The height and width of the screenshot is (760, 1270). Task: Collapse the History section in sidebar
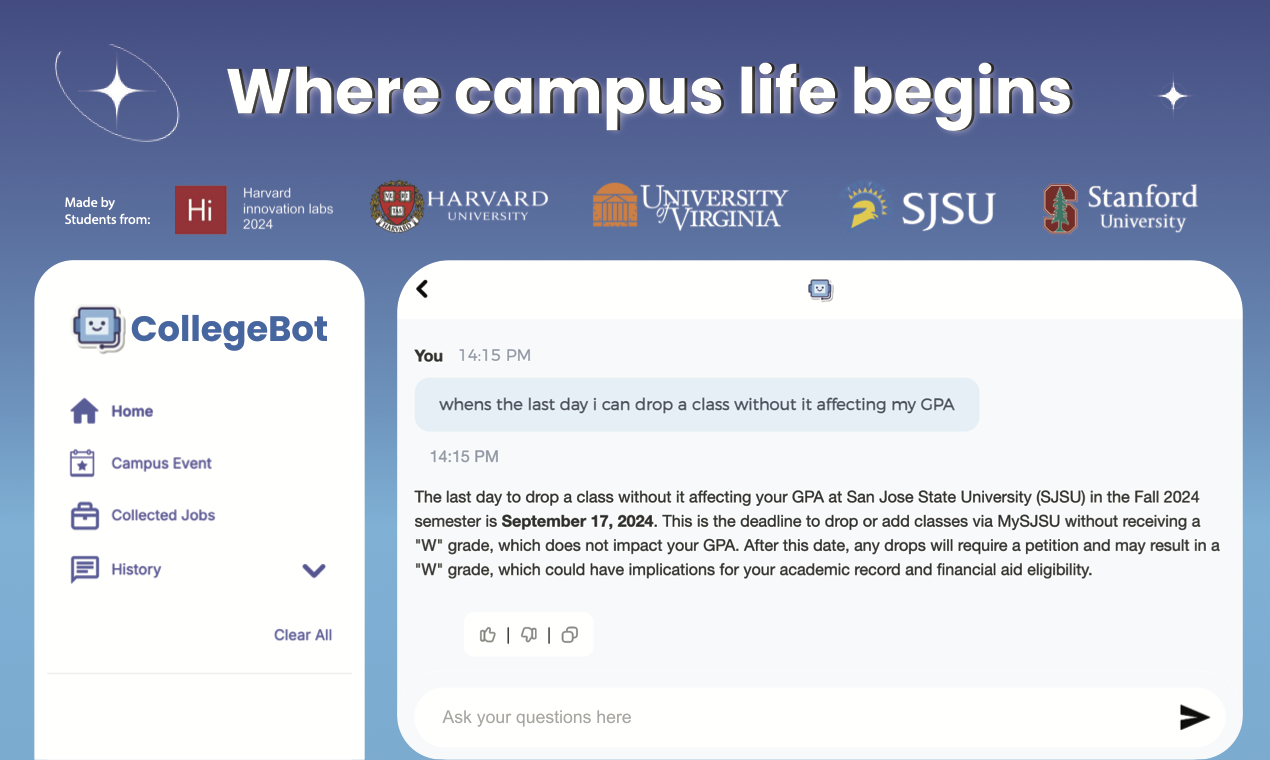tap(314, 570)
